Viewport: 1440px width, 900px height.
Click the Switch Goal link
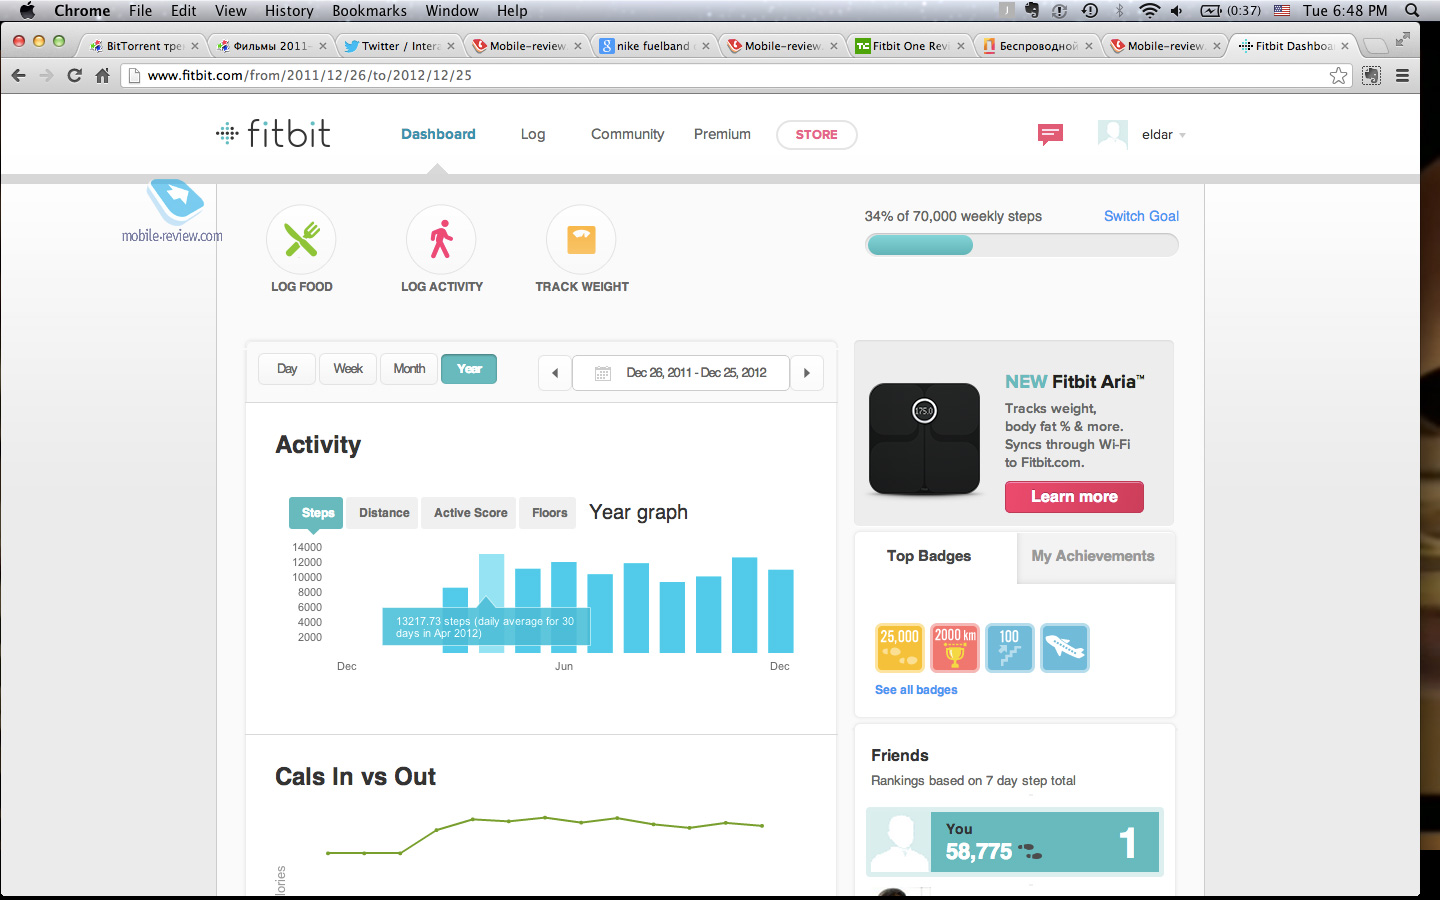pyautogui.click(x=1141, y=216)
